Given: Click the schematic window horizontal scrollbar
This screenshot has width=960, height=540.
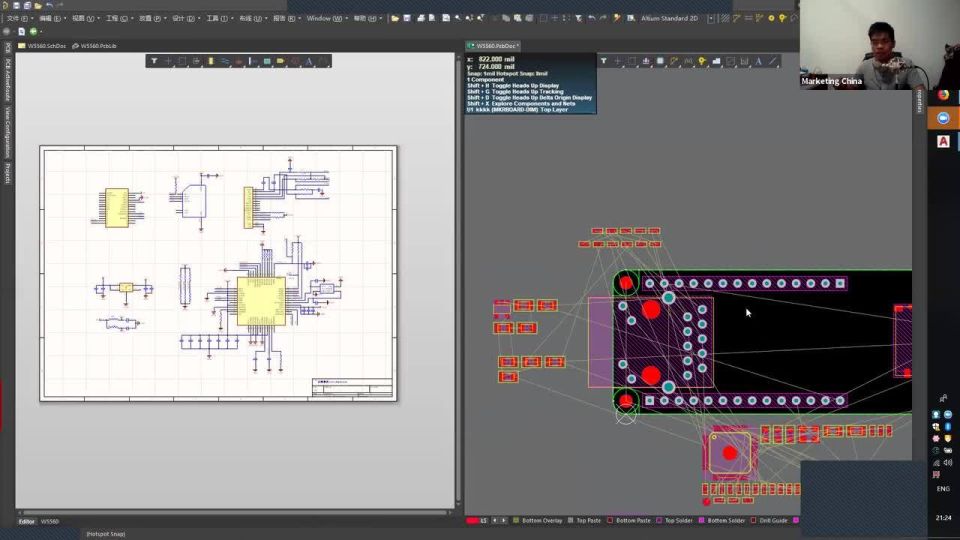Looking at the screenshot, I should 235,512.
